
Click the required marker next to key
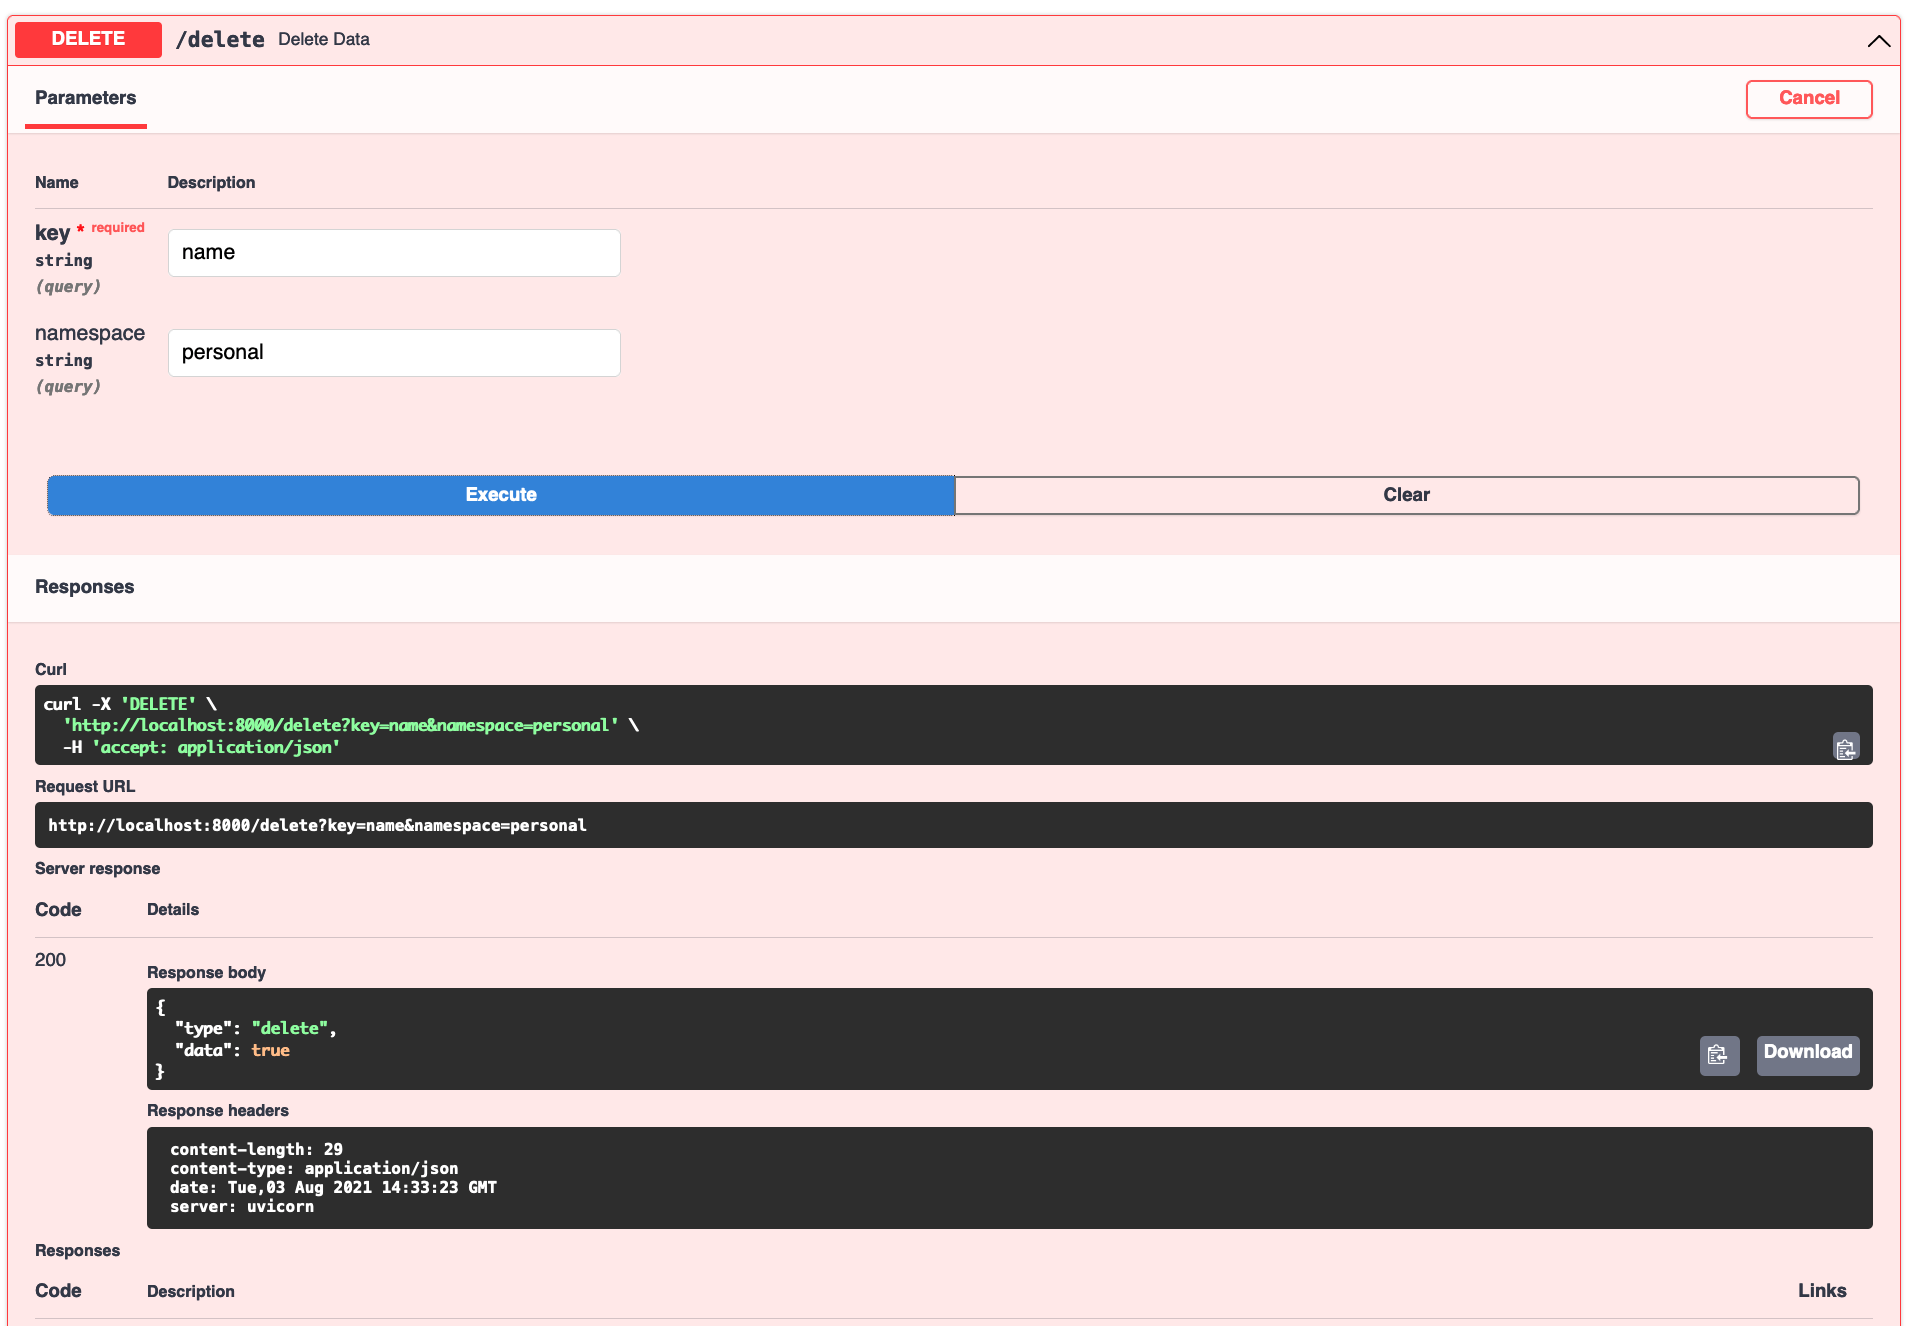point(111,228)
